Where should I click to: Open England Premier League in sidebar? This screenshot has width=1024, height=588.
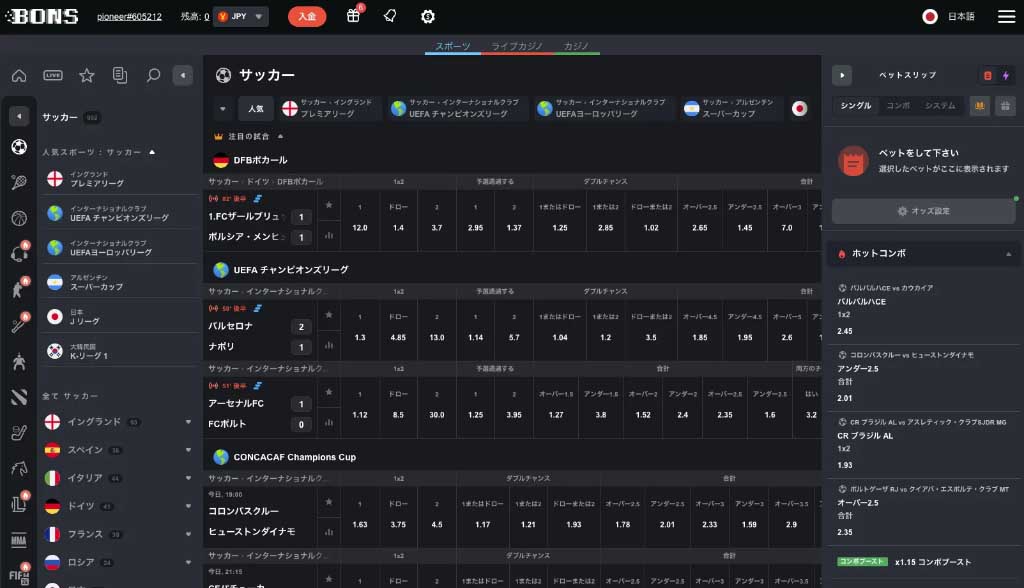[120, 178]
